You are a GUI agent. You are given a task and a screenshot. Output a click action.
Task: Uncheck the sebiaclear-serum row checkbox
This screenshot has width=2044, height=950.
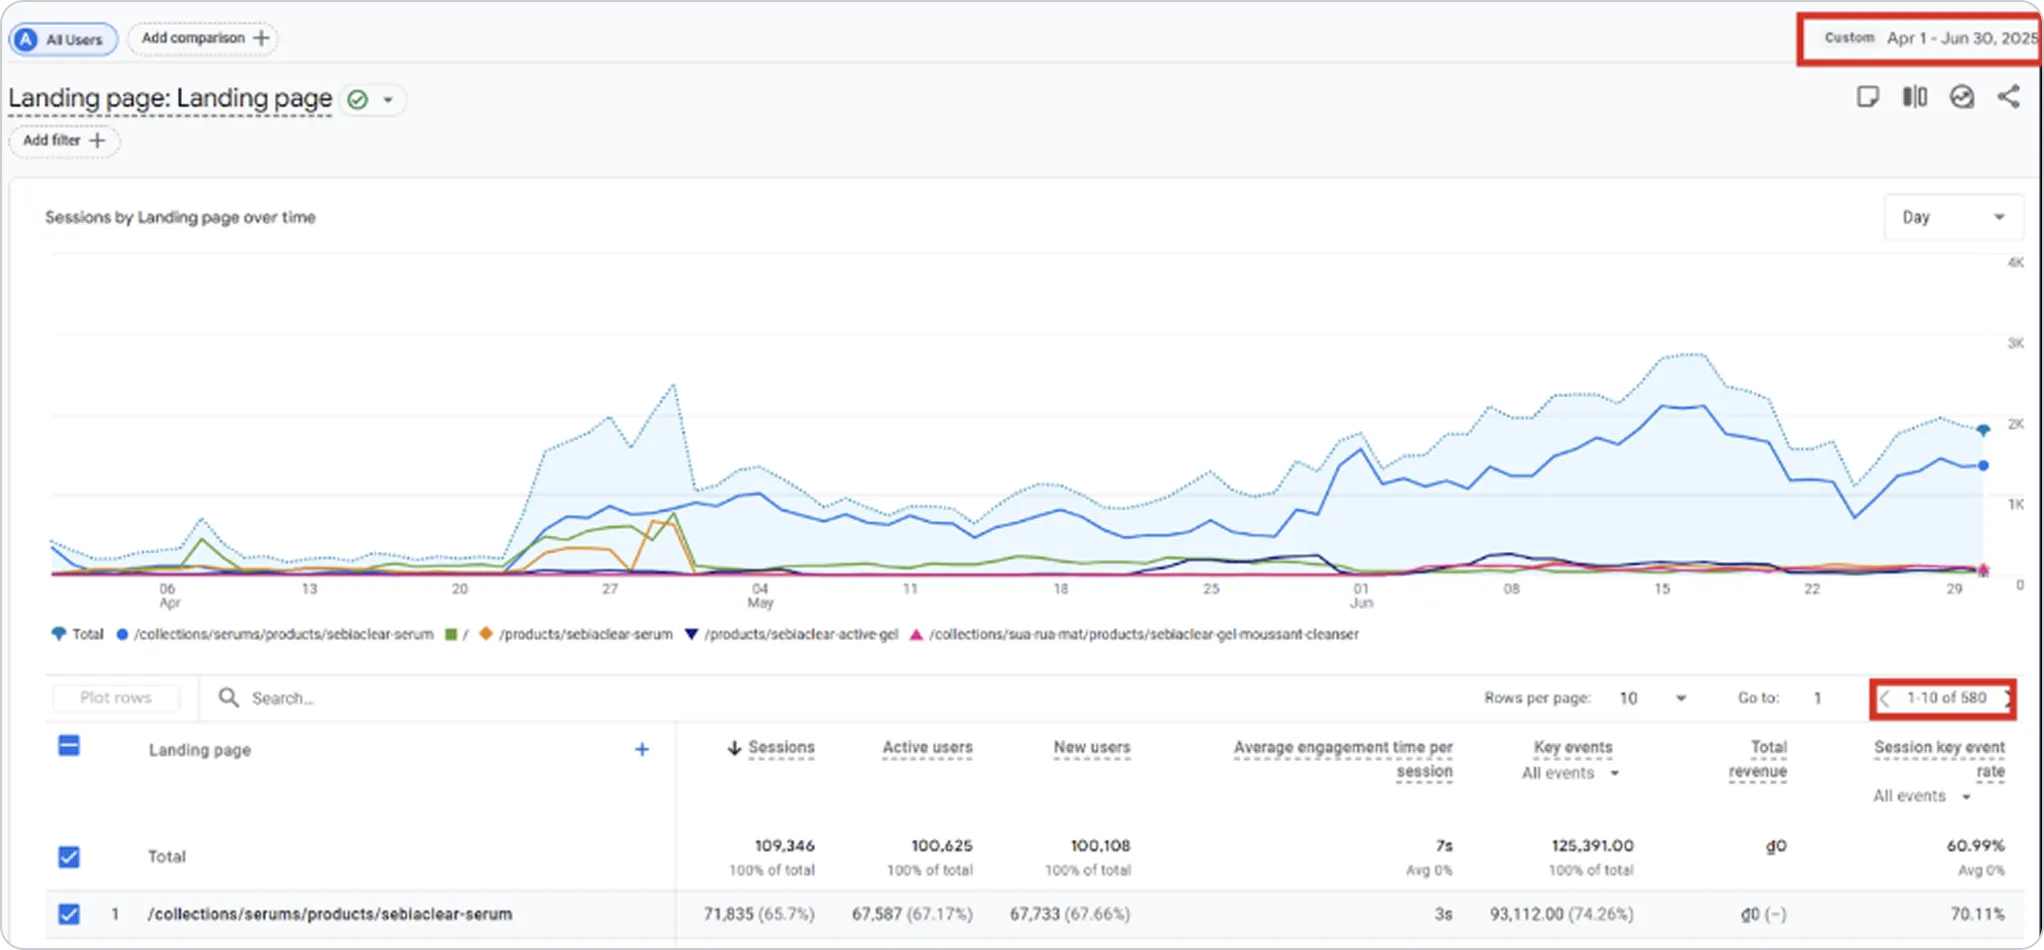(69, 914)
